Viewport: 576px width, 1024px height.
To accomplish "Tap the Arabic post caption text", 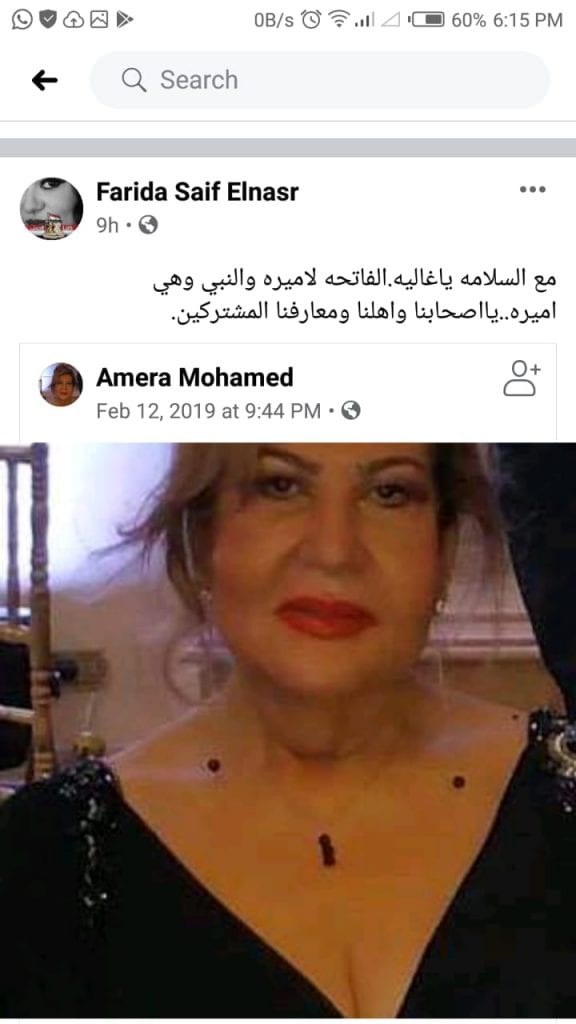I will (355, 295).
